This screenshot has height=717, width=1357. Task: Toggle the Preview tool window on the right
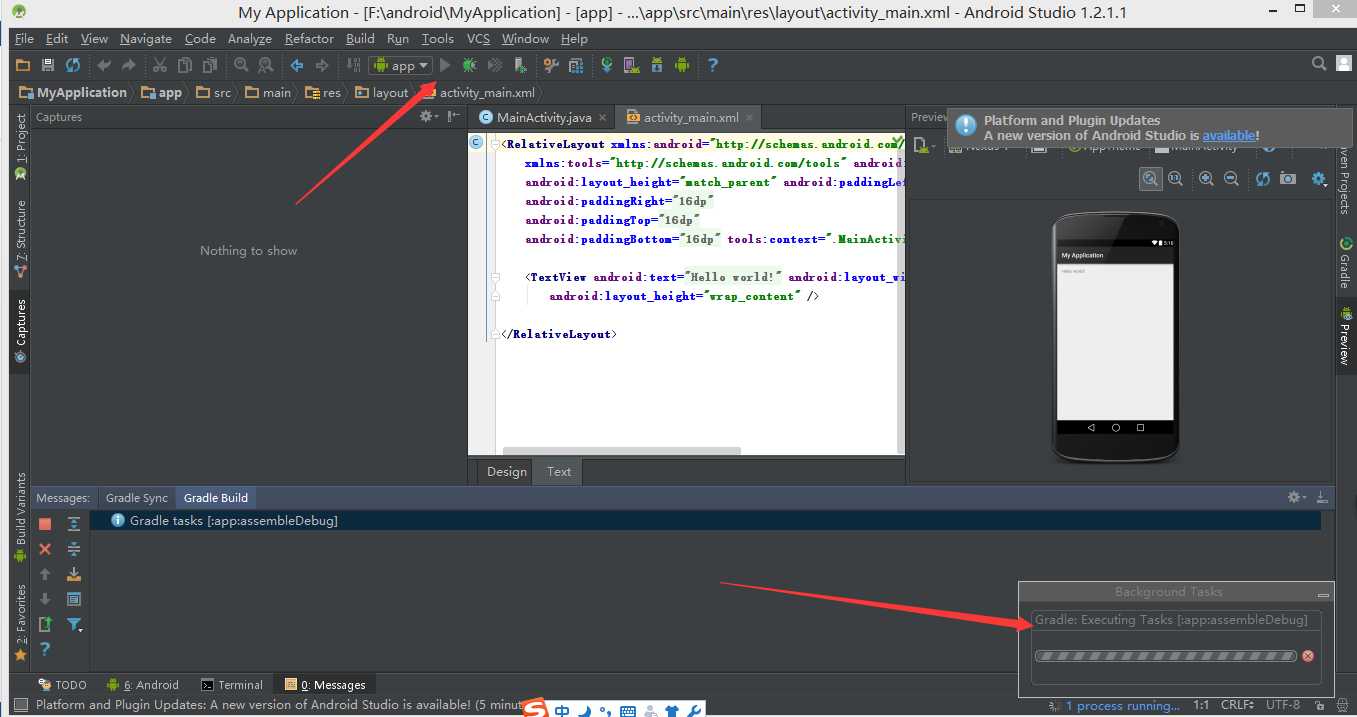[1346, 337]
